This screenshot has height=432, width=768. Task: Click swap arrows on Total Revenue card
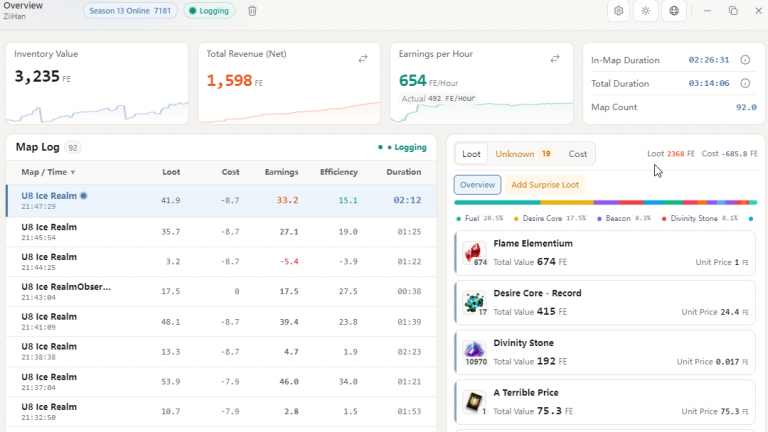(363, 59)
